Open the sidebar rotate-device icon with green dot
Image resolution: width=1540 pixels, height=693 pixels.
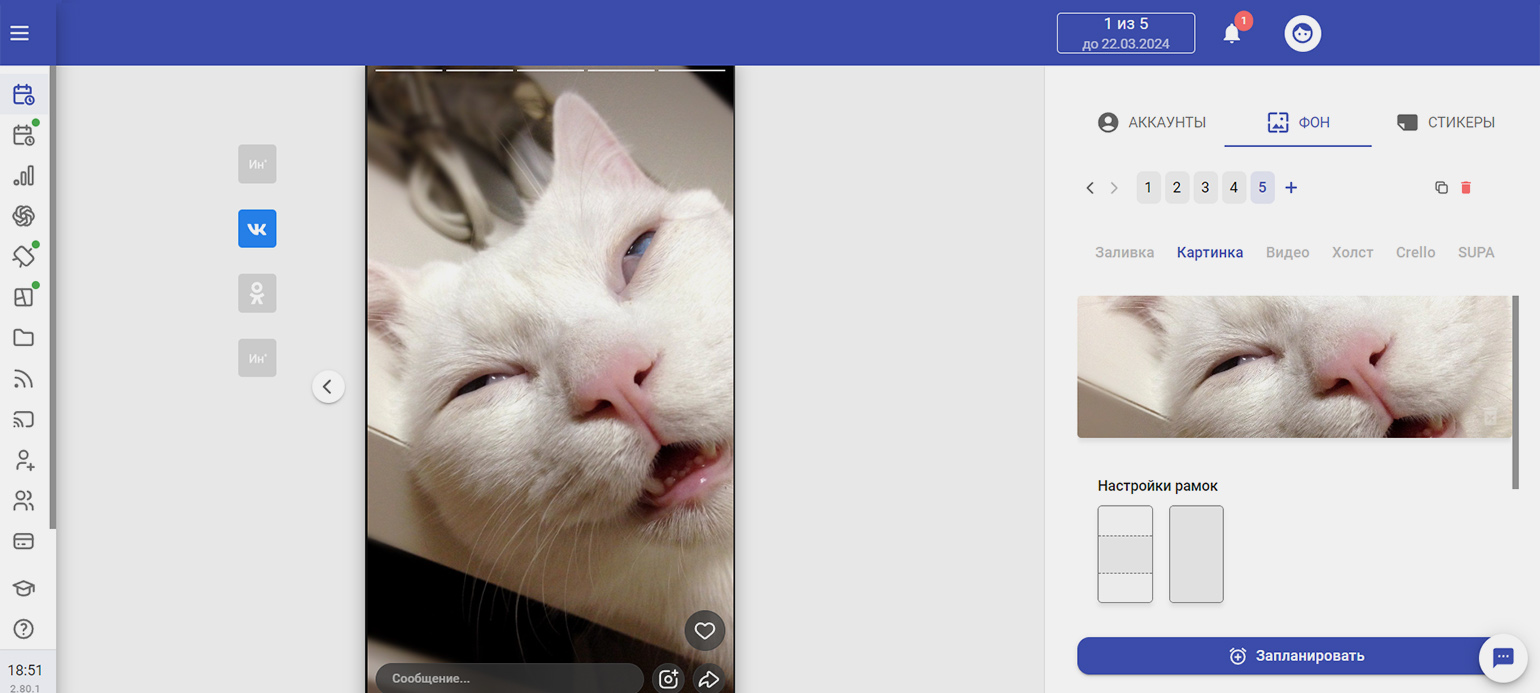click(24, 256)
